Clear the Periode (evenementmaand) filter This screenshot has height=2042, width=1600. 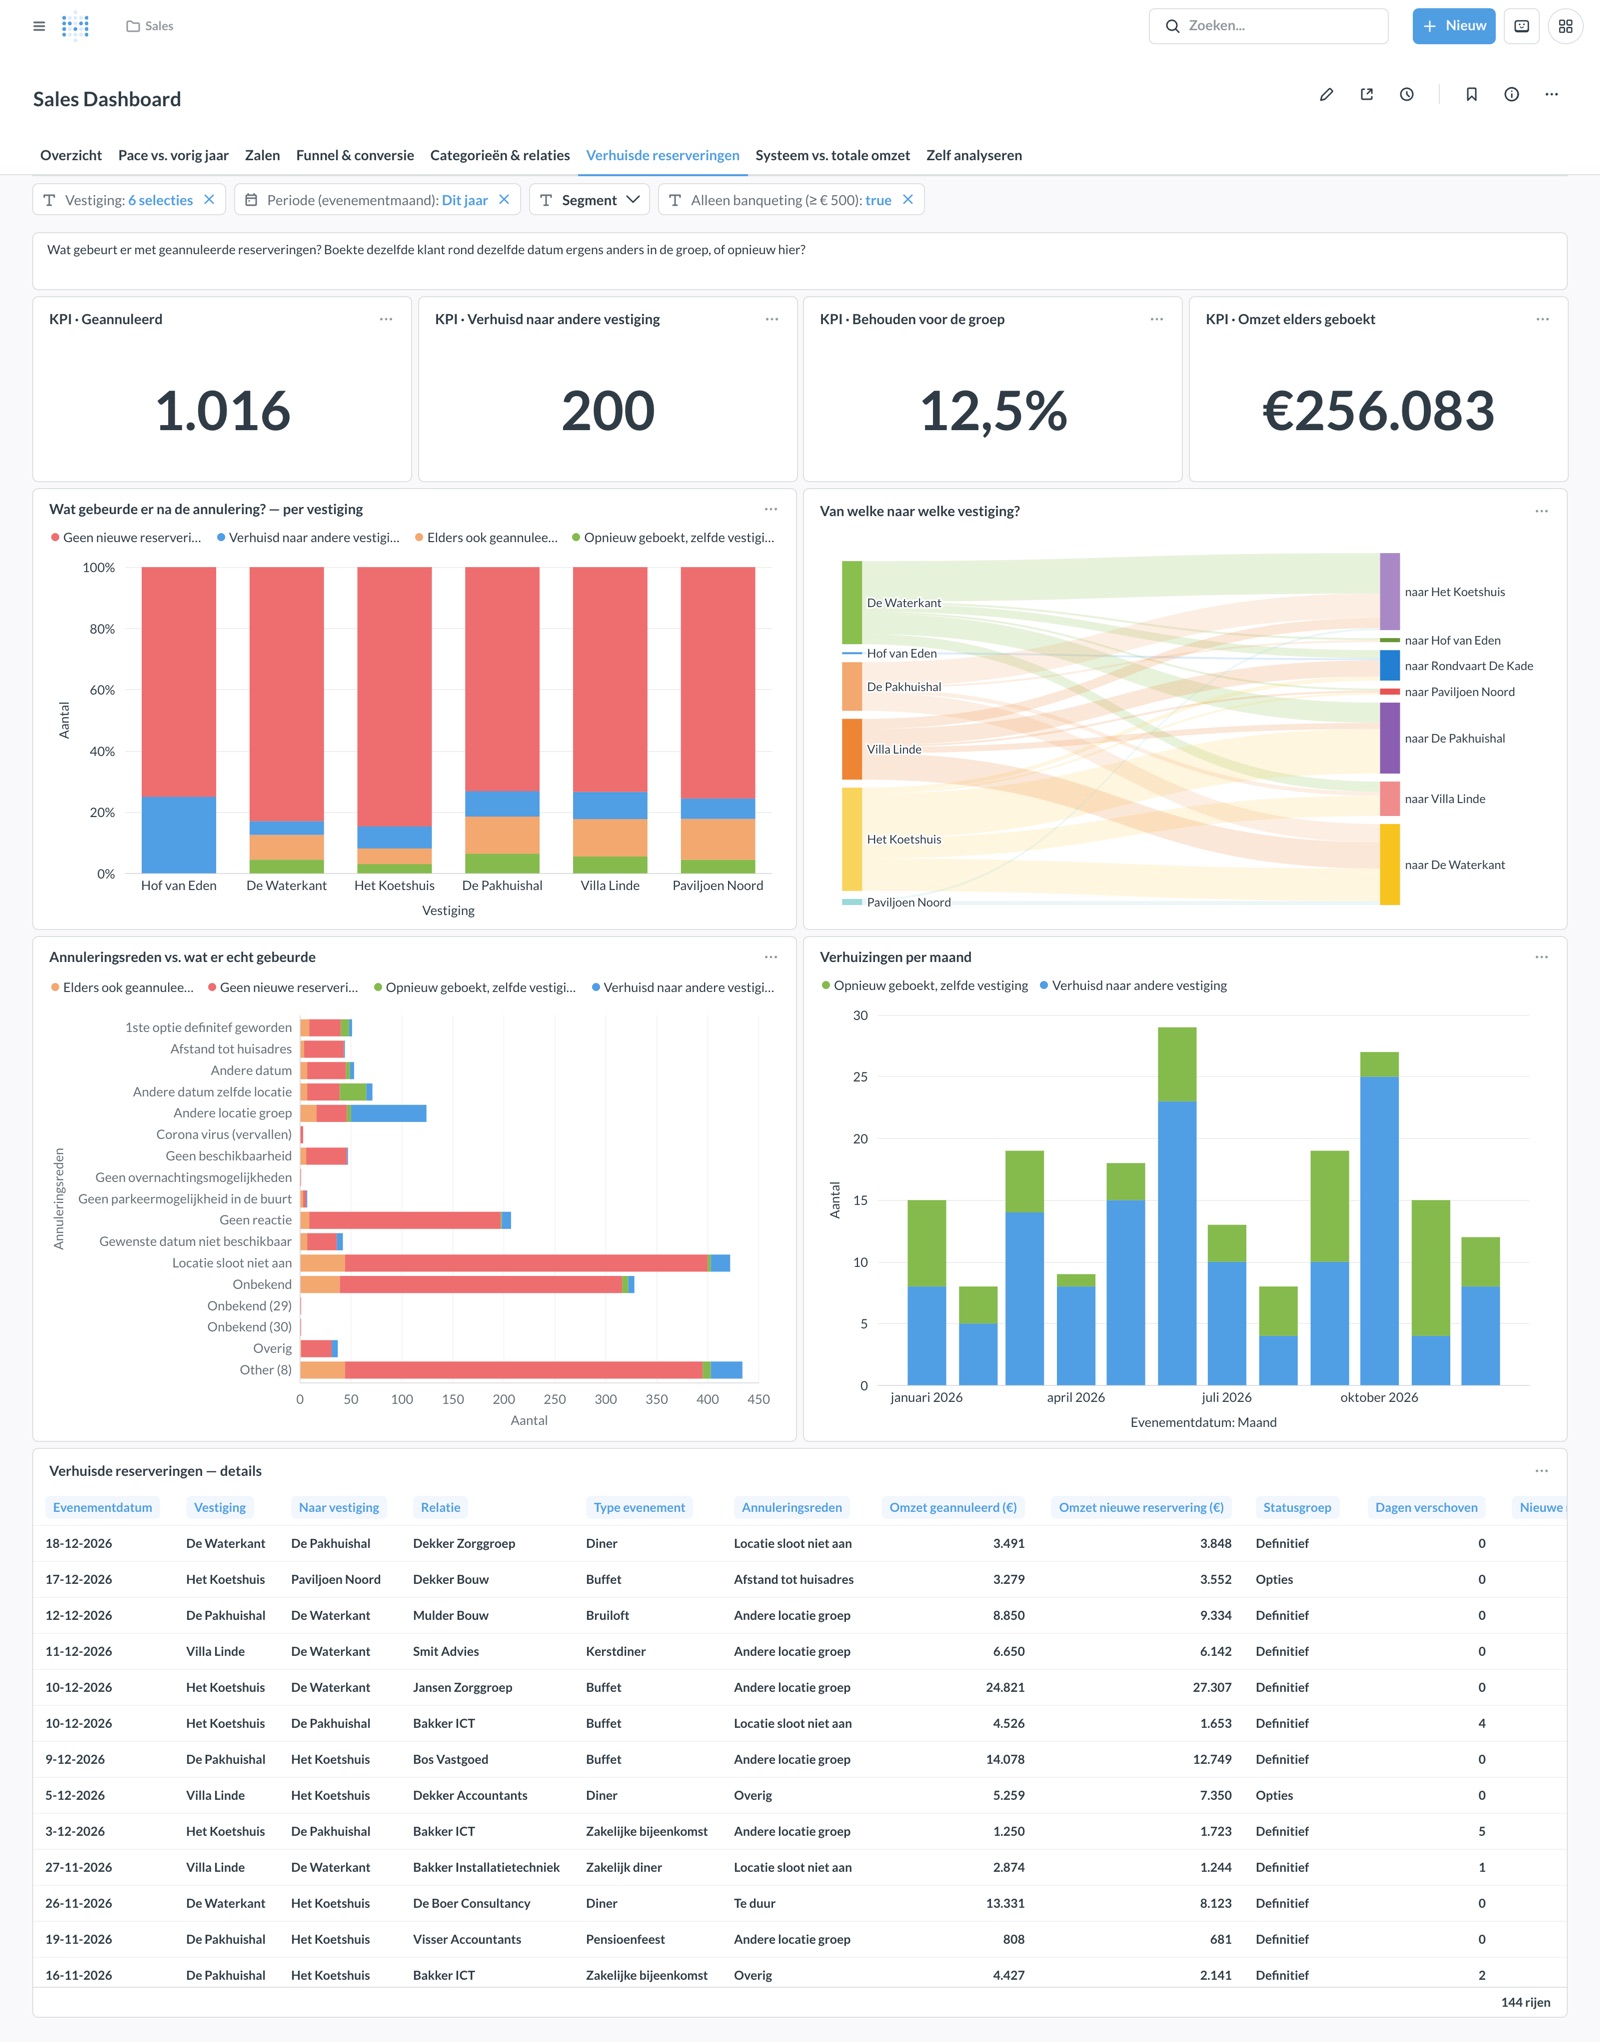(x=504, y=199)
